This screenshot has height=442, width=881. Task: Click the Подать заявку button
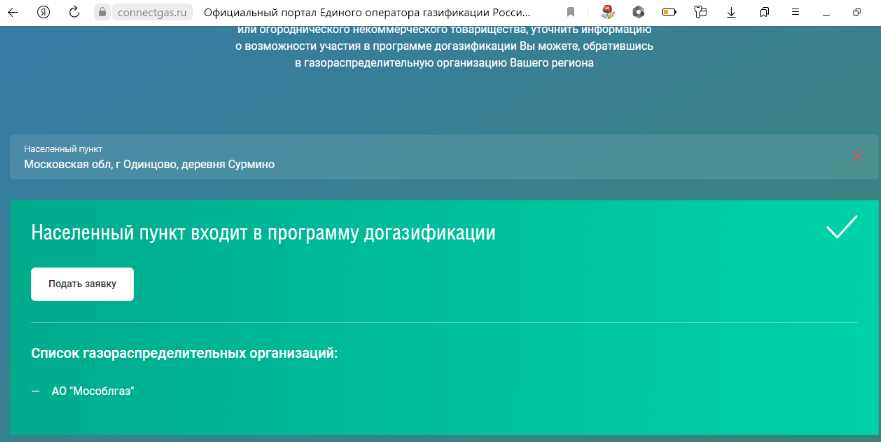coord(82,284)
